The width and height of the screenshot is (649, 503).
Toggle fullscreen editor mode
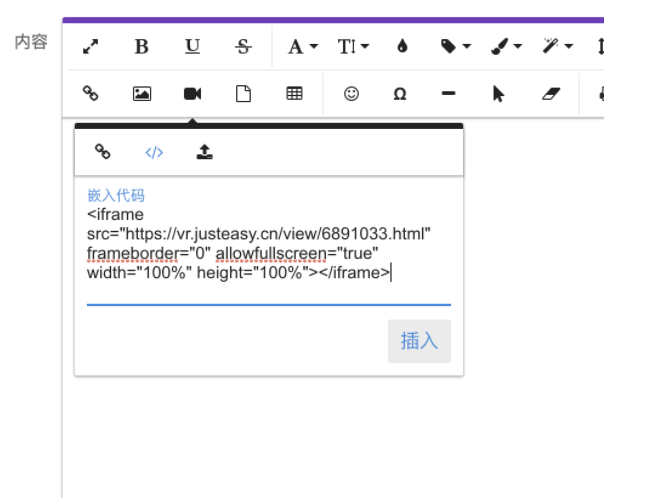coord(90,46)
